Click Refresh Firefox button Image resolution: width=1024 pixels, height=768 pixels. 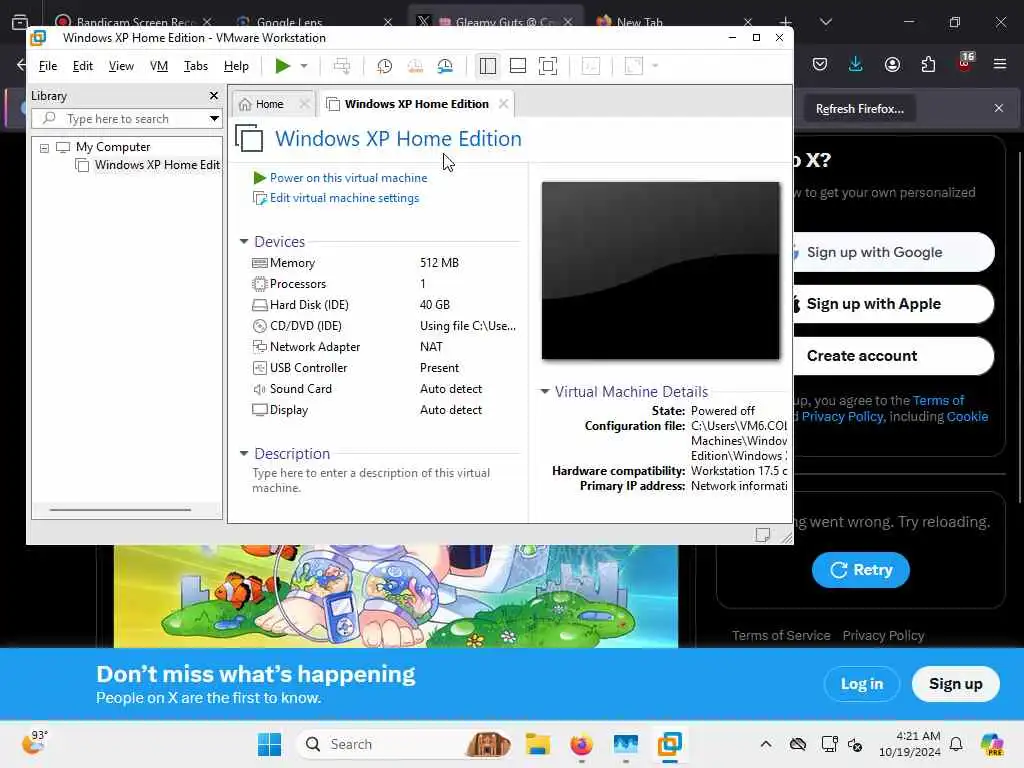[x=859, y=109]
